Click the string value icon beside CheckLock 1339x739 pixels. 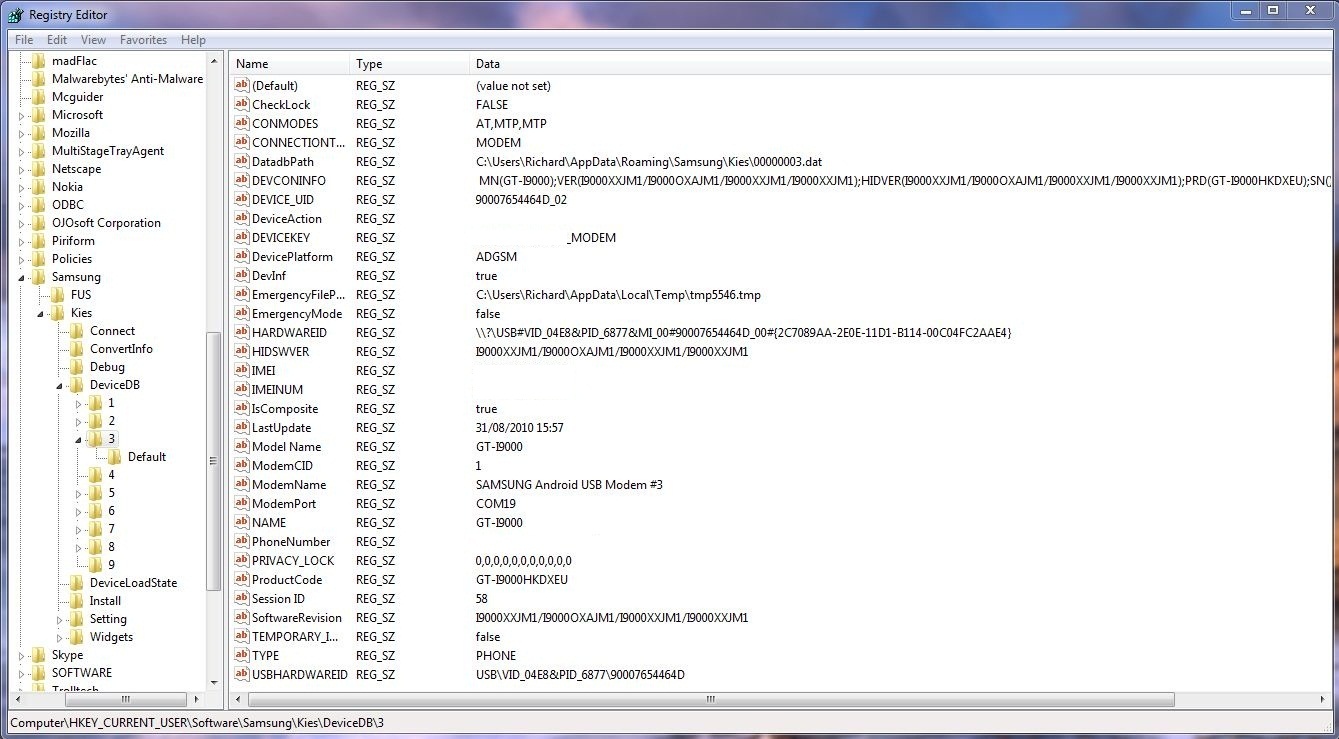tap(241, 105)
